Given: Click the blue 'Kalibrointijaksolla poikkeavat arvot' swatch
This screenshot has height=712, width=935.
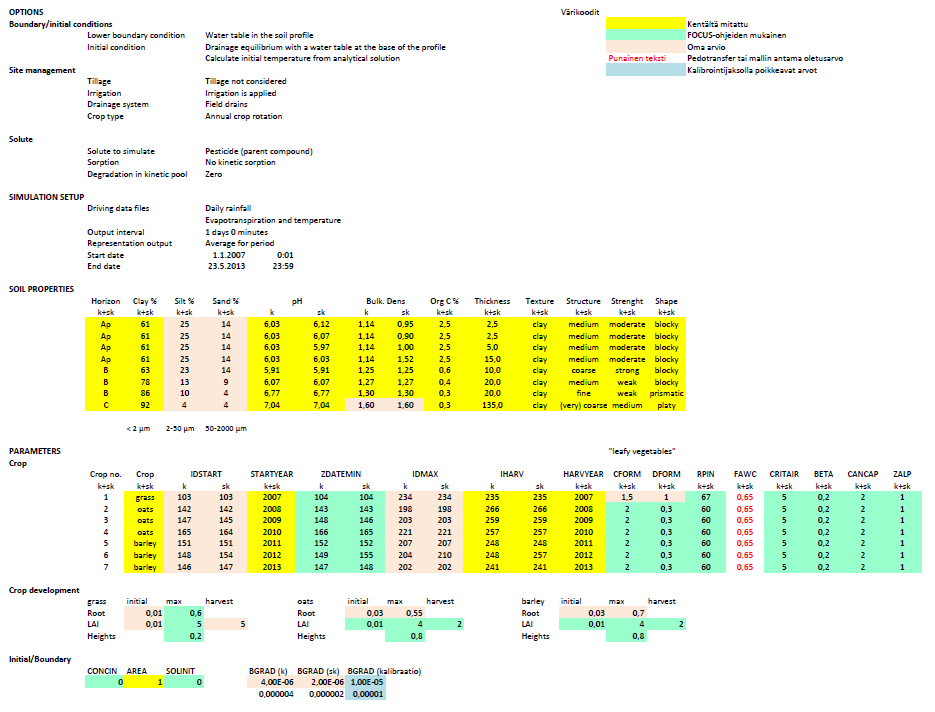Looking at the screenshot, I should pyautogui.click(x=646, y=70).
